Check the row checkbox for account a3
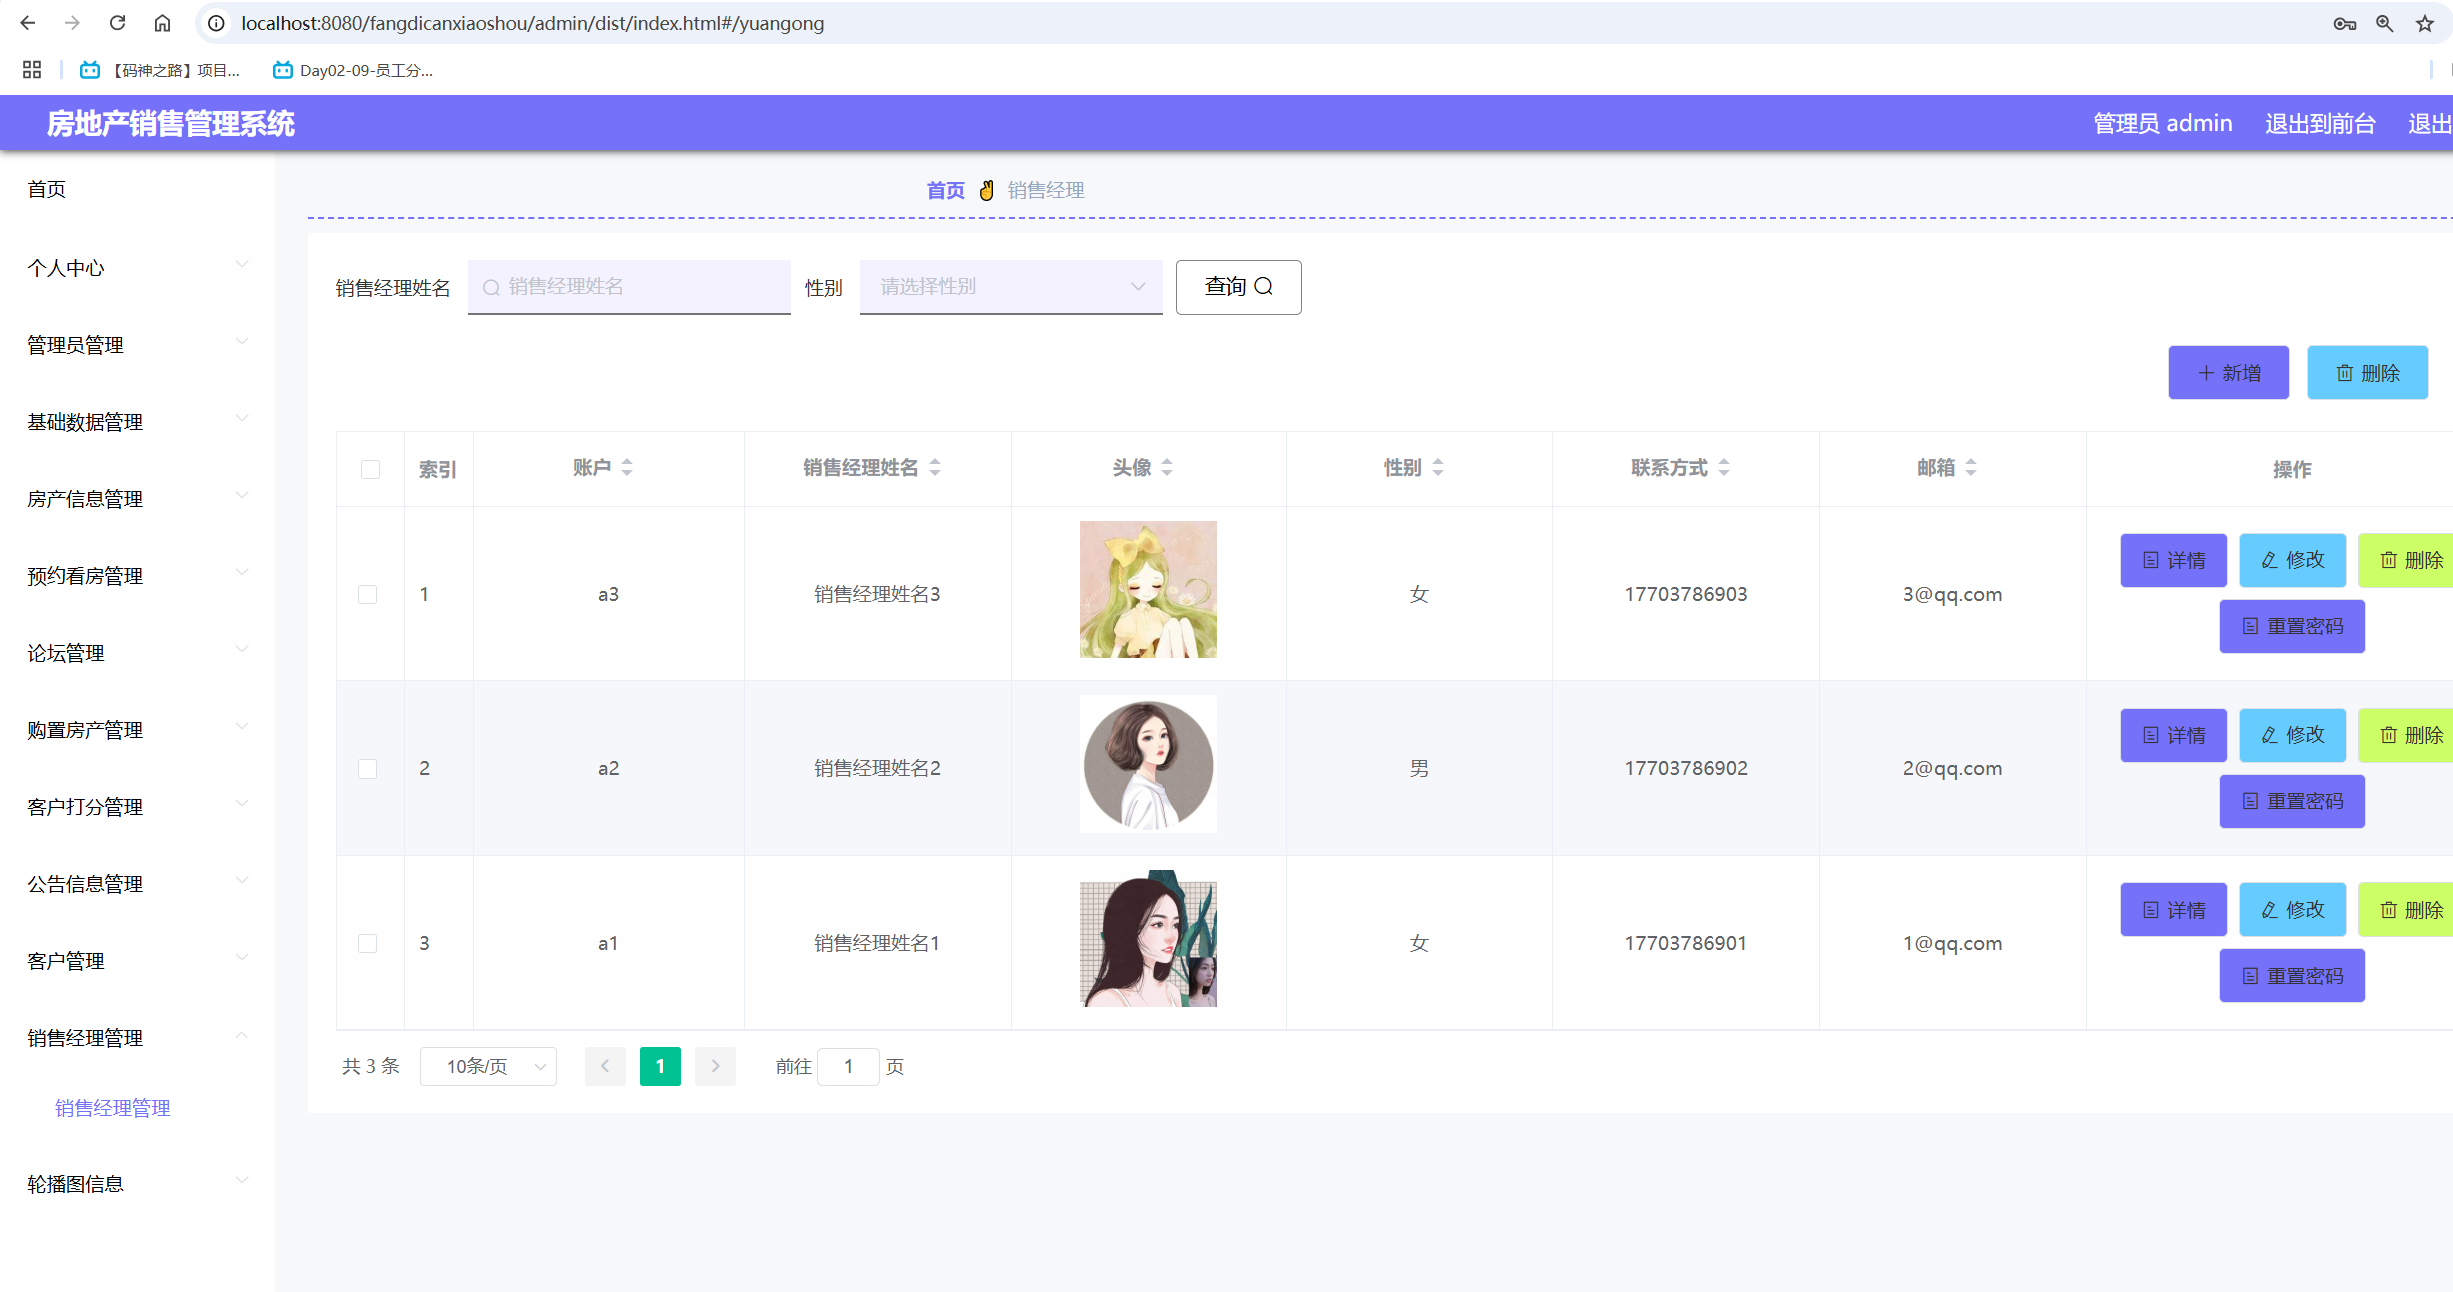 368,593
